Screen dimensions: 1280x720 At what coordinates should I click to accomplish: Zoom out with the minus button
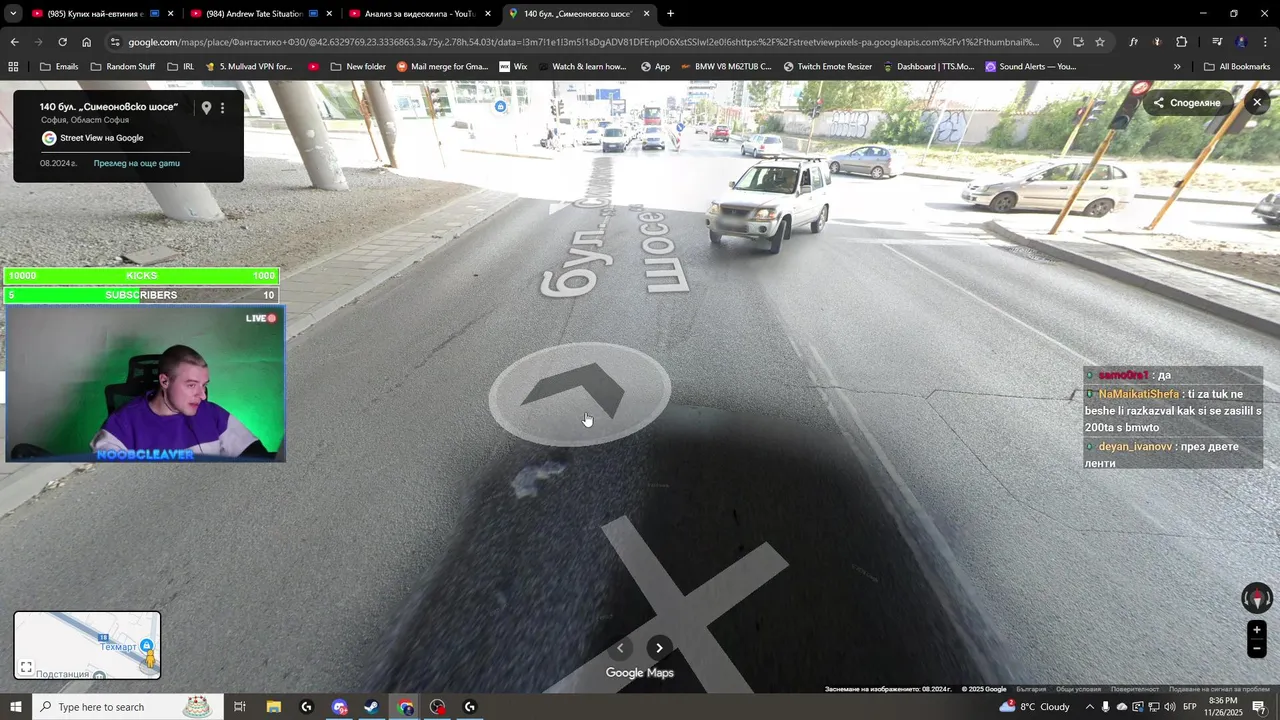tap(1257, 648)
